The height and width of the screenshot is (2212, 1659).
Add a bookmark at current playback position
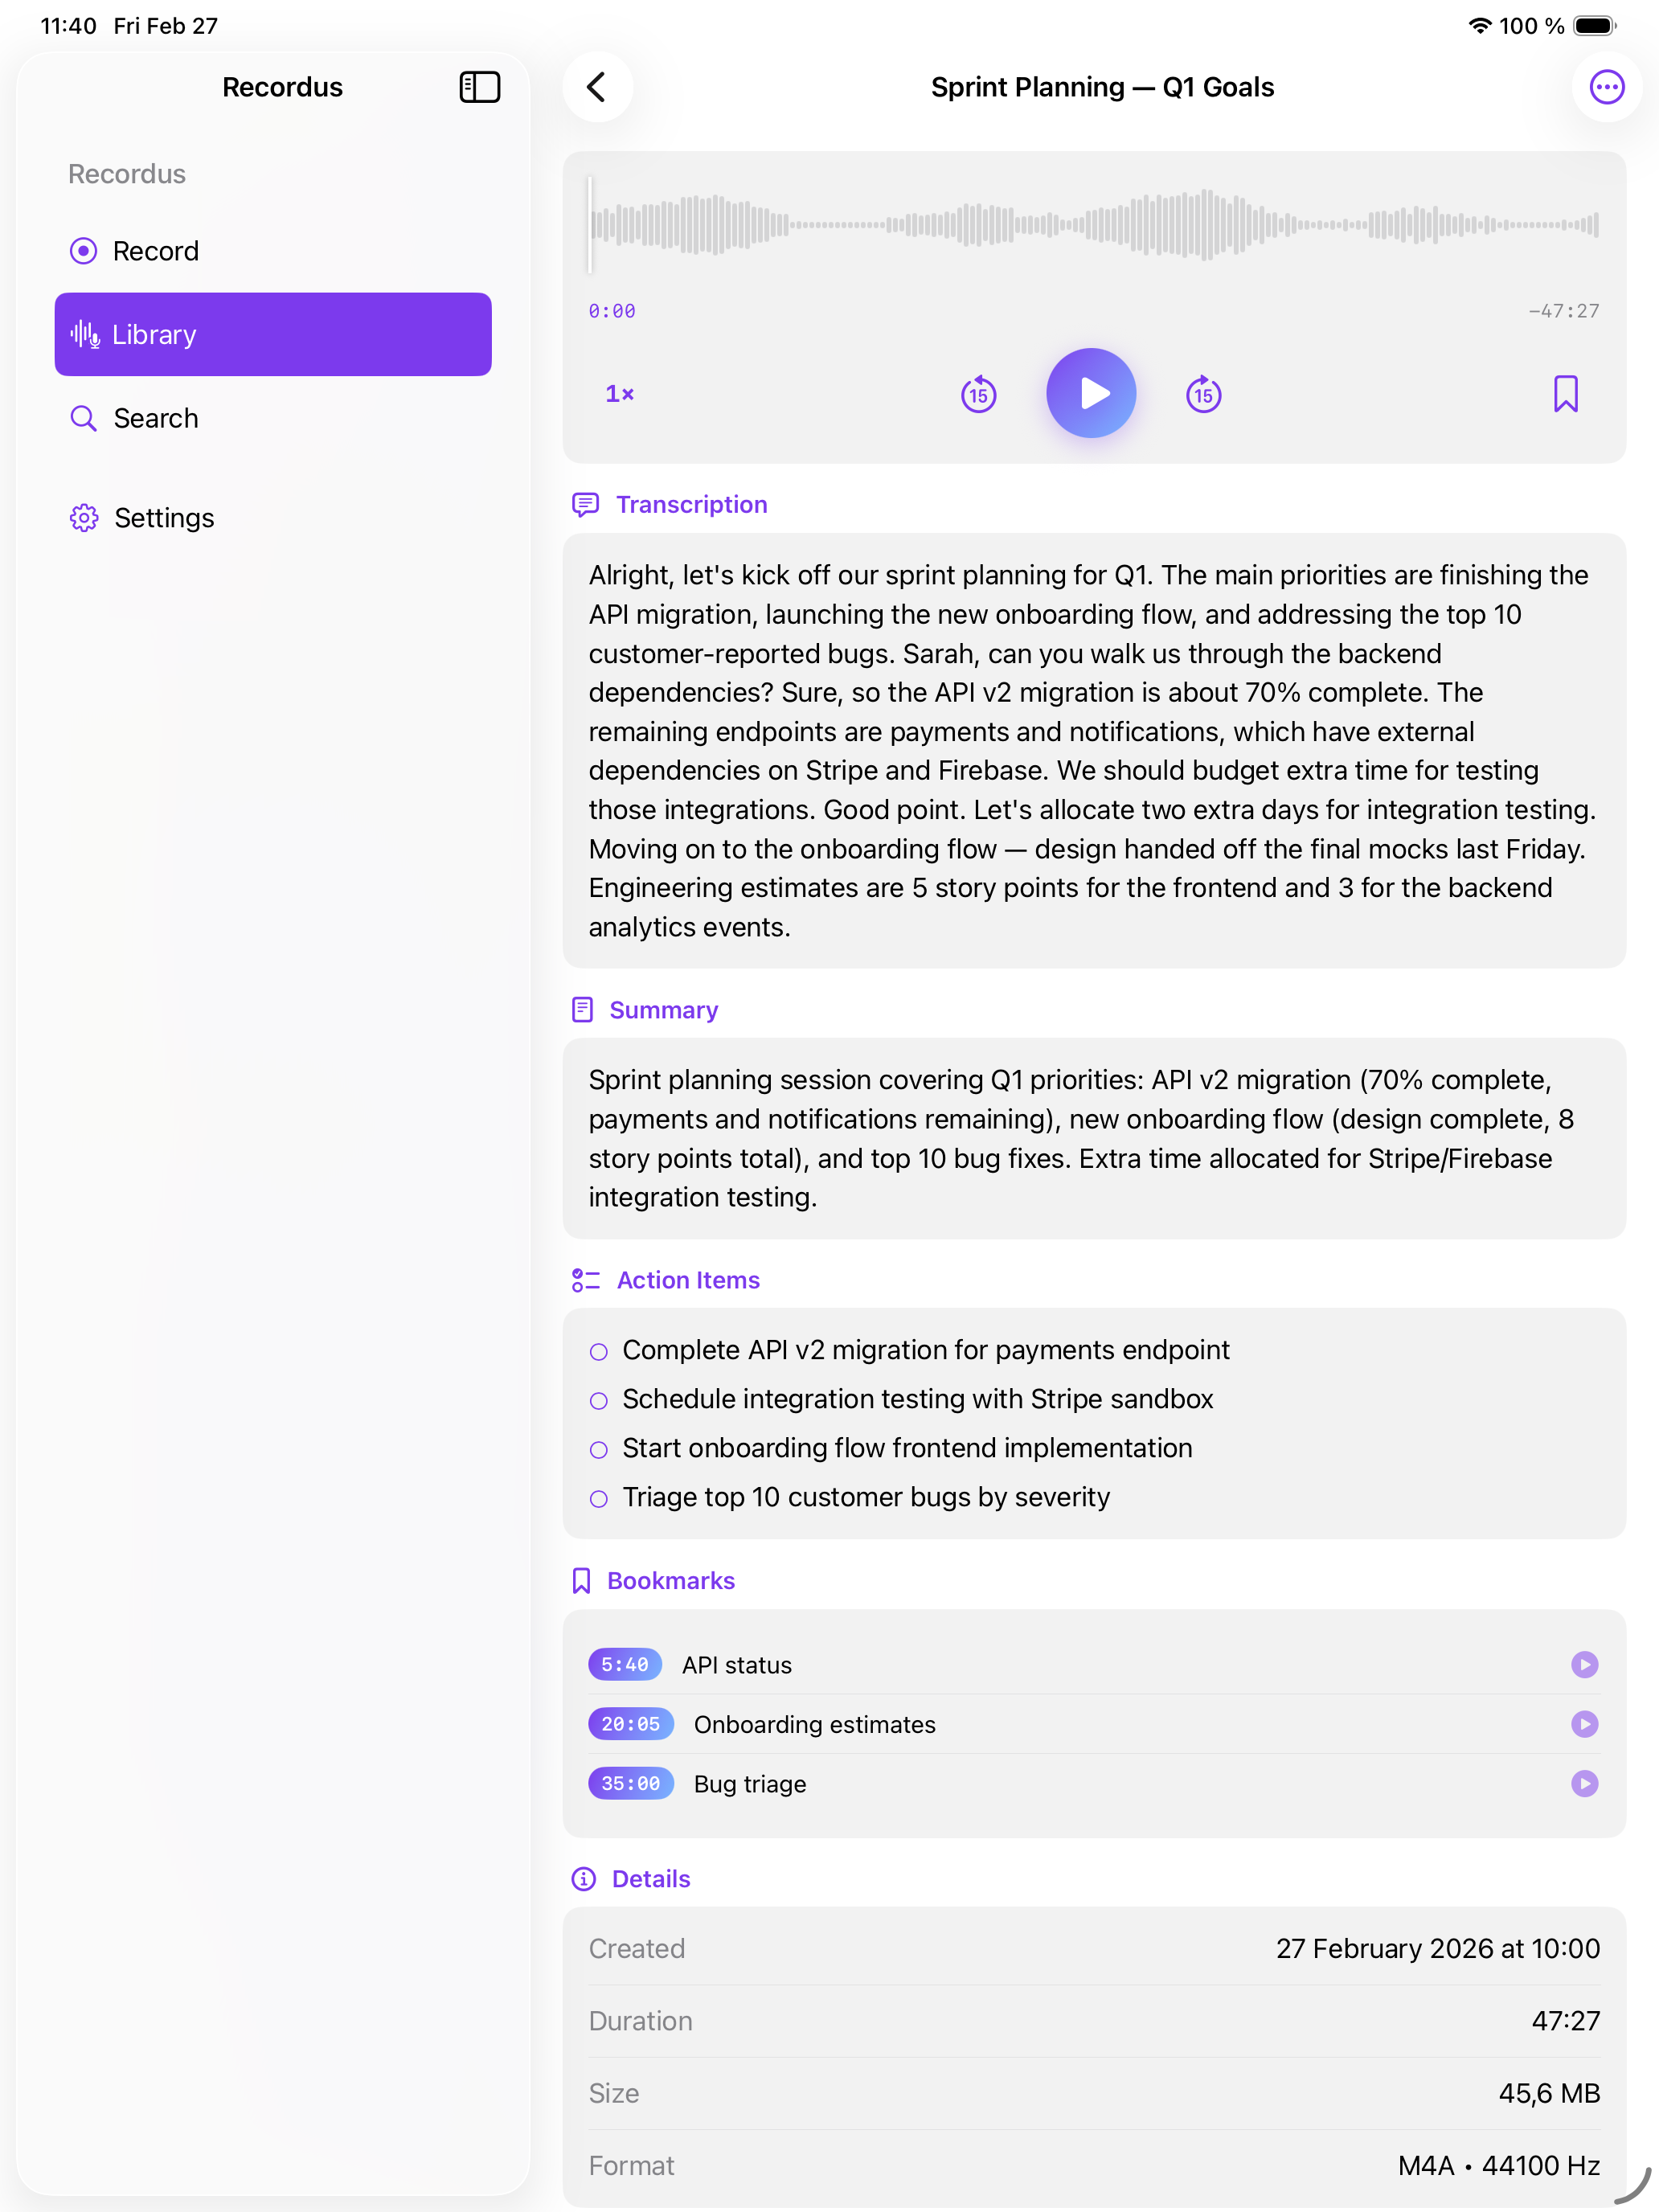click(1565, 393)
